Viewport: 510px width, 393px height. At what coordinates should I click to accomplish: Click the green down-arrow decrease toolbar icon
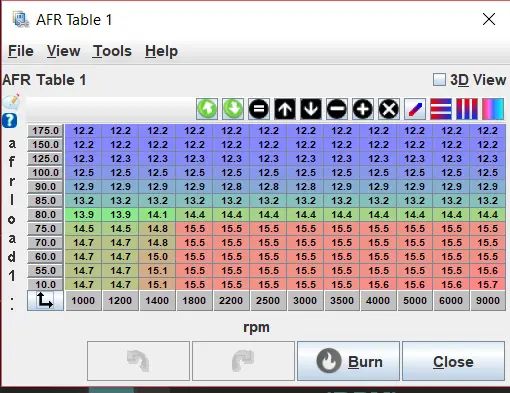point(233,109)
